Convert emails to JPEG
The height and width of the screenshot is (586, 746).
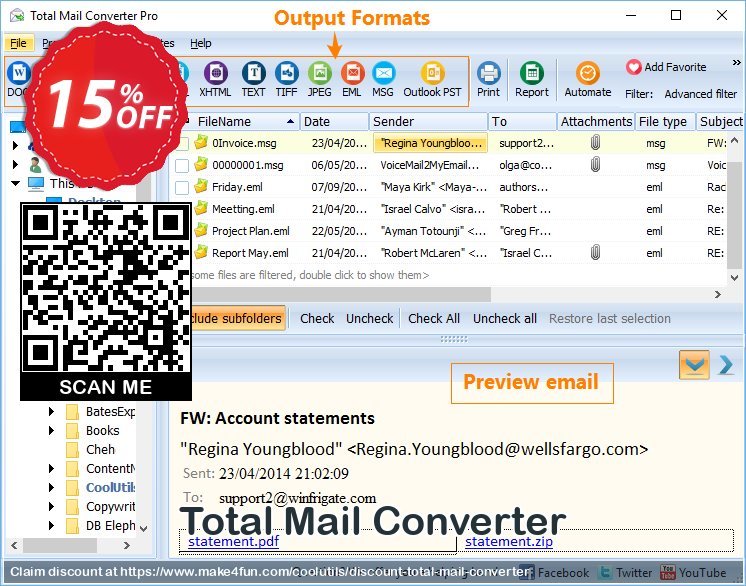[x=319, y=79]
